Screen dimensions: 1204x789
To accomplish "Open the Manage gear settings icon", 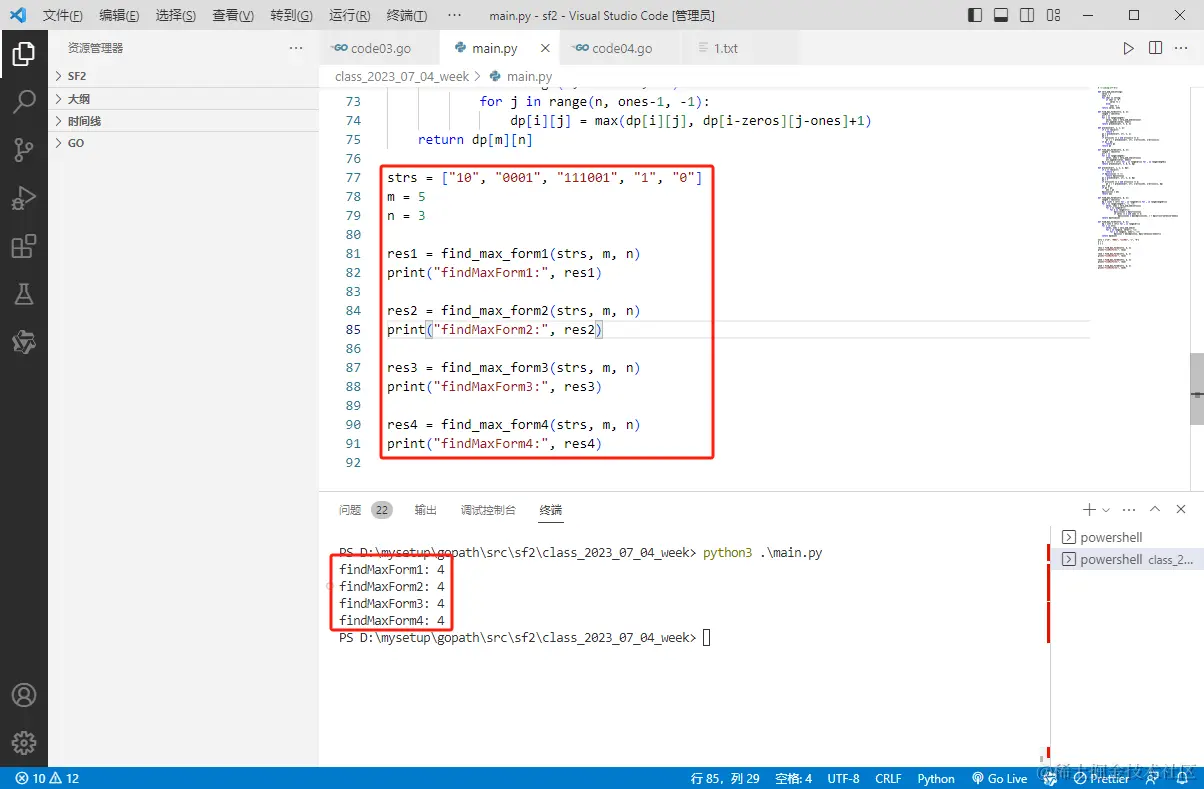I will tap(24, 743).
